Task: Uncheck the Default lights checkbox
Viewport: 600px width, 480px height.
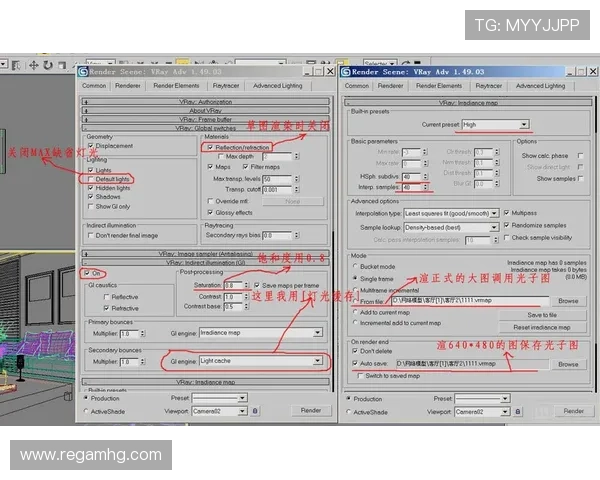Action: [x=91, y=178]
